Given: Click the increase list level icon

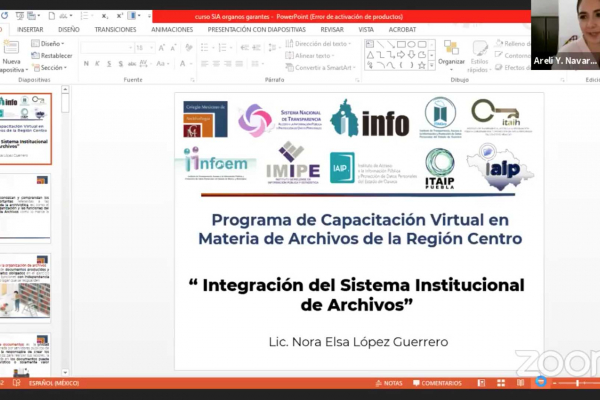Looking at the screenshot, I should (x=256, y=47).
